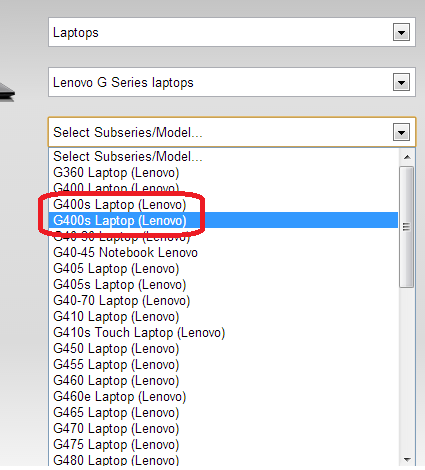This screenshot has height=470, width=425.
Task: Pick G465 Laptop (Lenovo)
Action: click(x=223, y=412)
